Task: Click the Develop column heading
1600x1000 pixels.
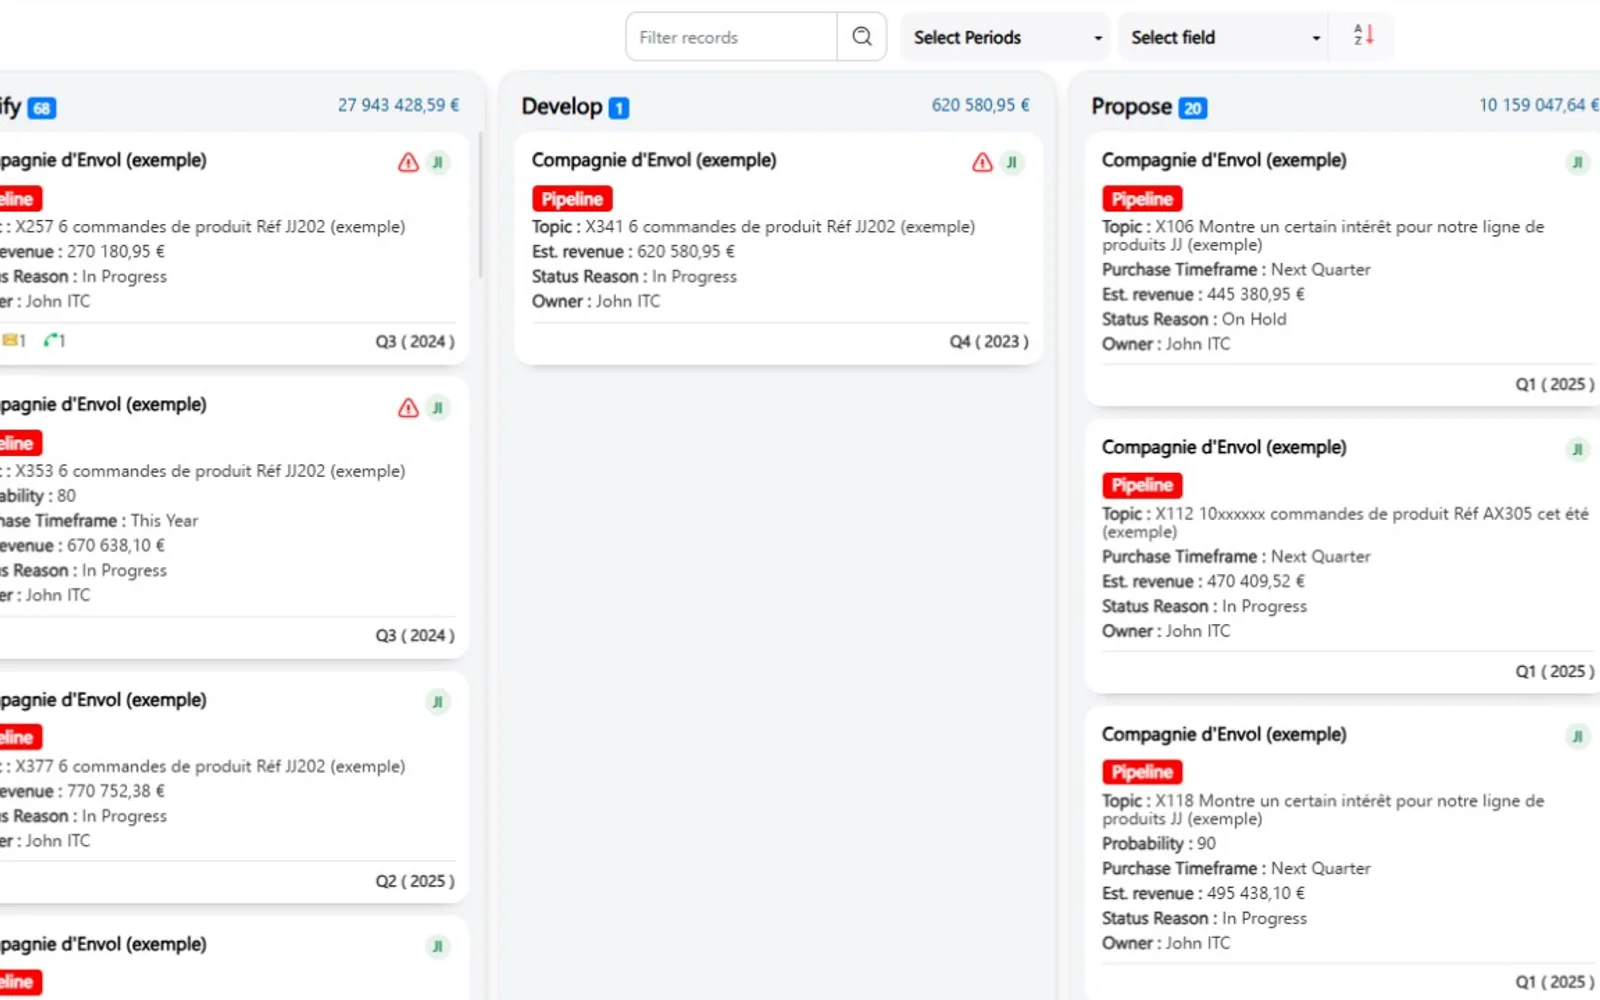Action: [x=562, y=107]
